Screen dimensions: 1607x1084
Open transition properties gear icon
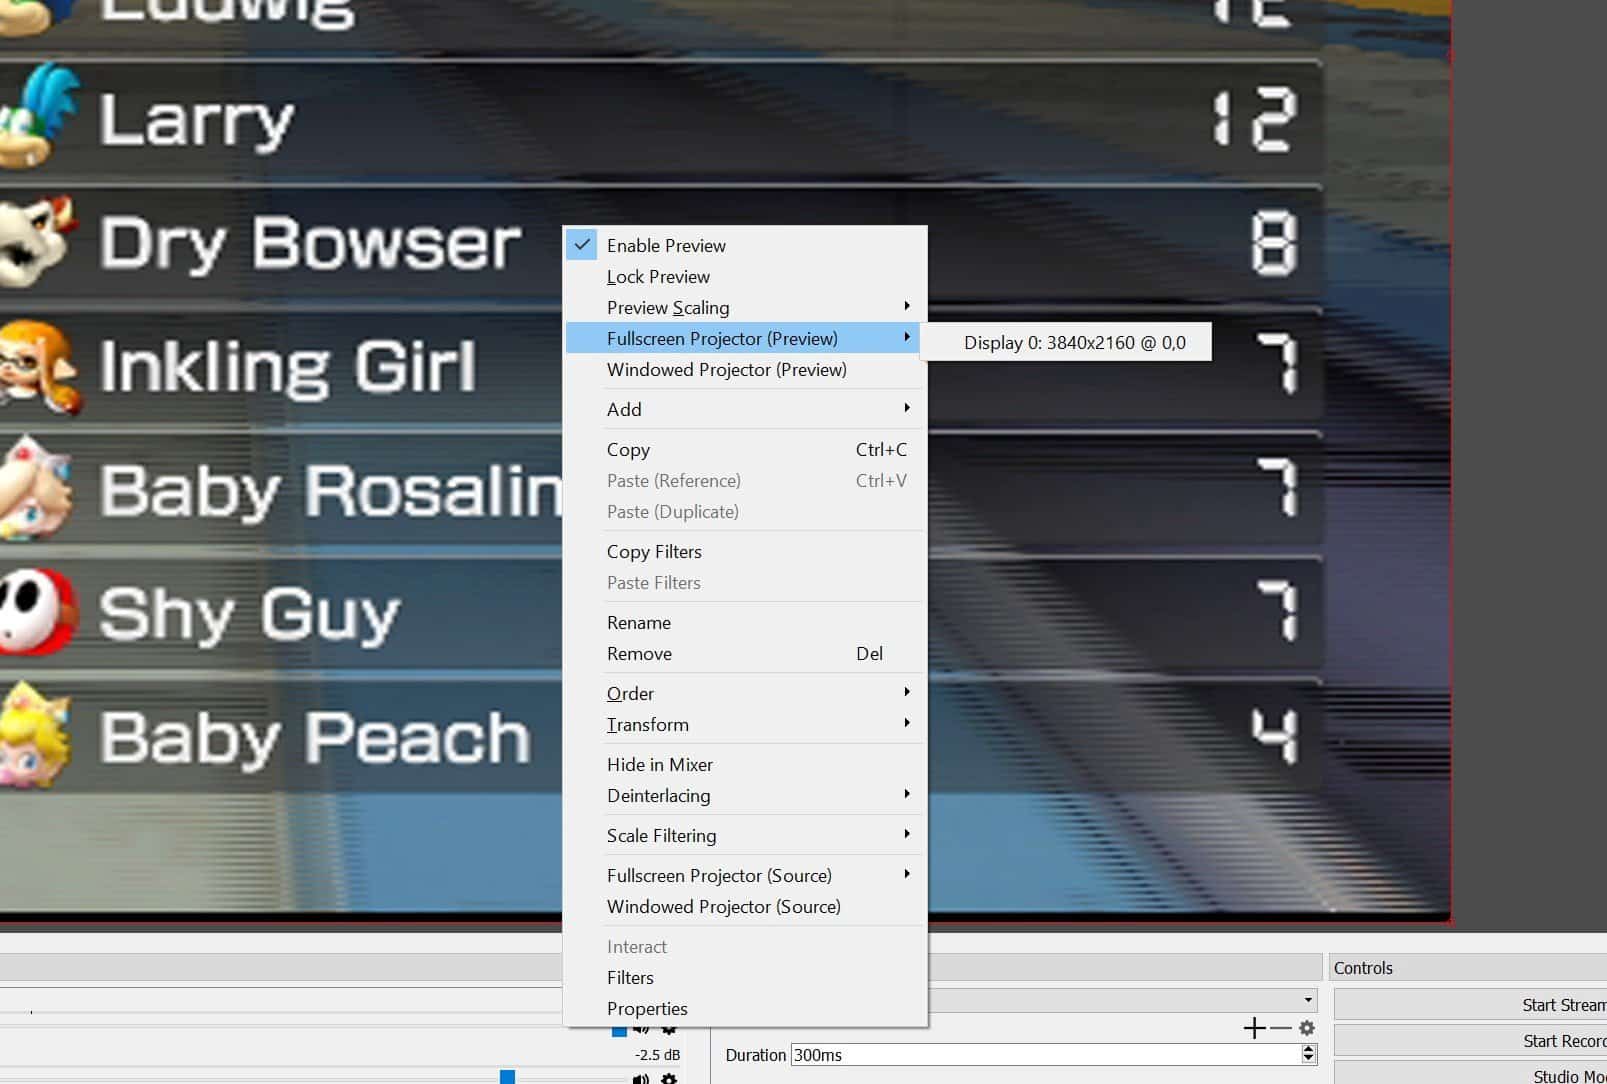point(1306,1028)
